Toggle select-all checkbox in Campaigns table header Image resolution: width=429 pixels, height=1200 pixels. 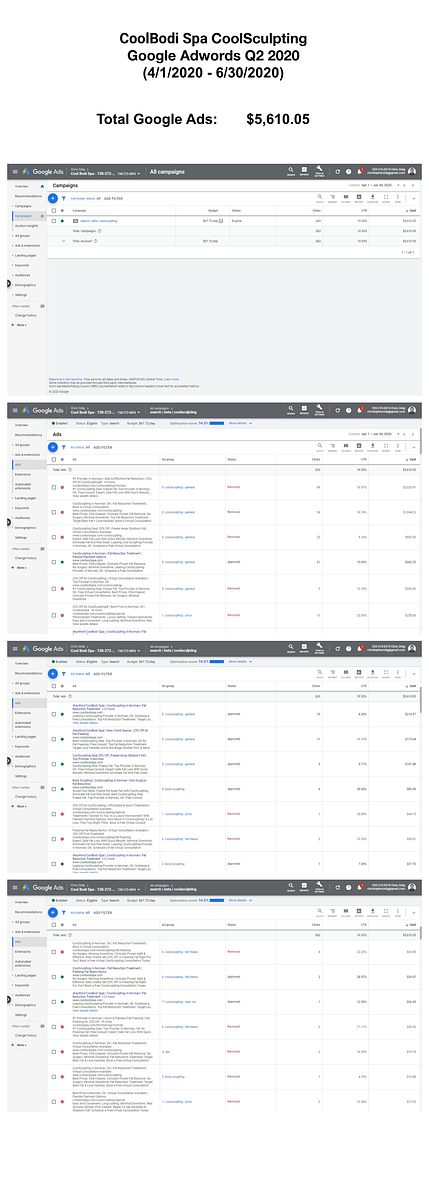coord(53,210)
